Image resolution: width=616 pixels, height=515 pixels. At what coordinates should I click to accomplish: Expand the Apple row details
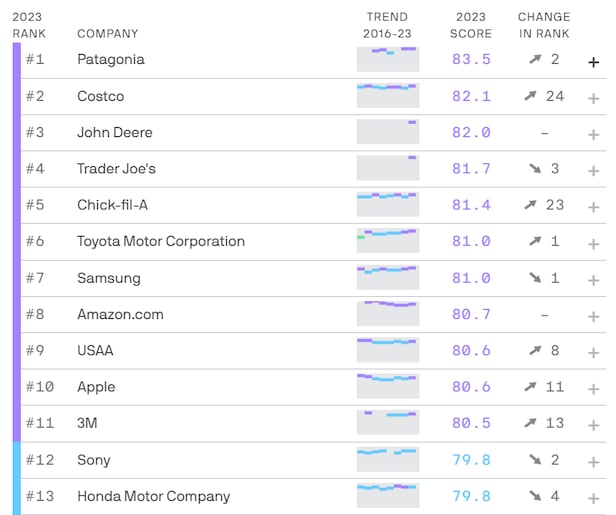[593, 389]
